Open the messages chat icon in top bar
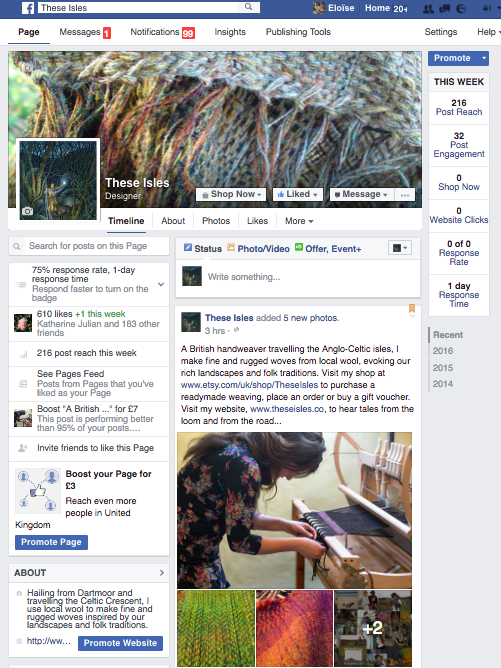The image size is (501, 668). coord(445,9)
